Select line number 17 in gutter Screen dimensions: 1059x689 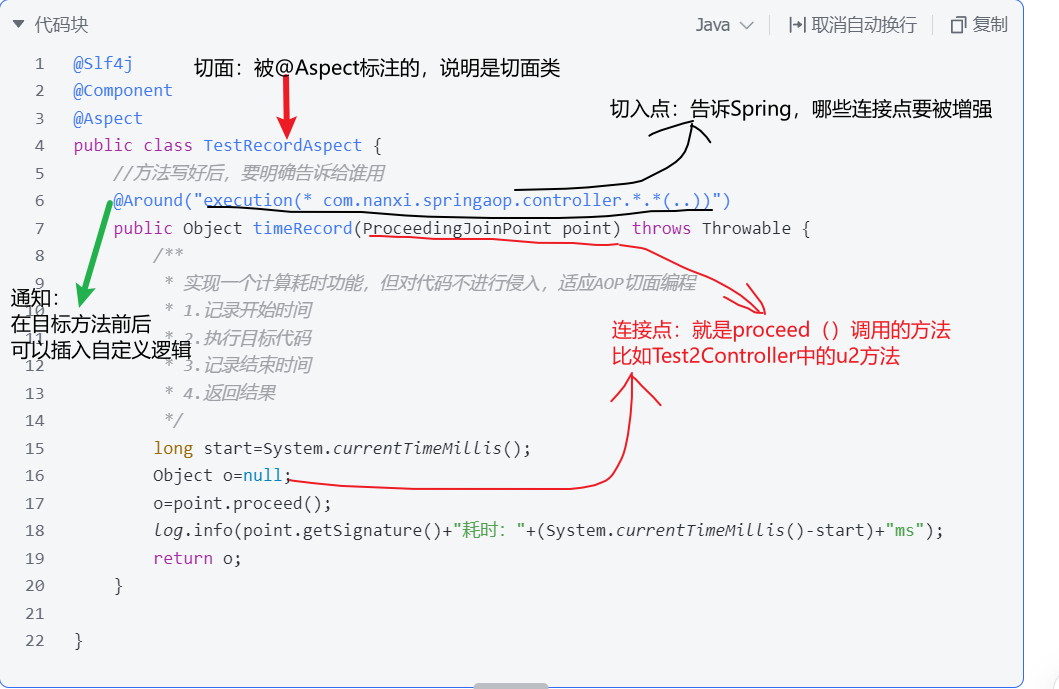(35, 503)
